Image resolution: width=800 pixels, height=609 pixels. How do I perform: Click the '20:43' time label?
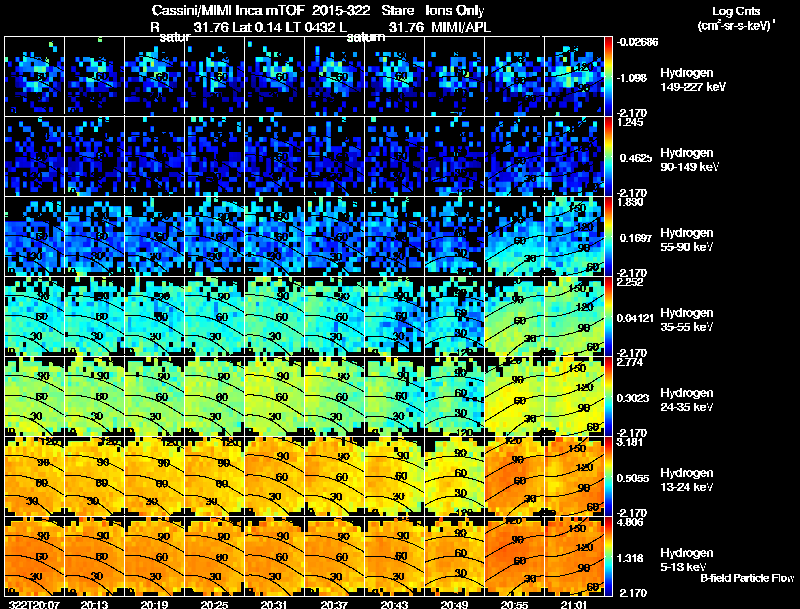pyautogui.click(x=394, y=604)
